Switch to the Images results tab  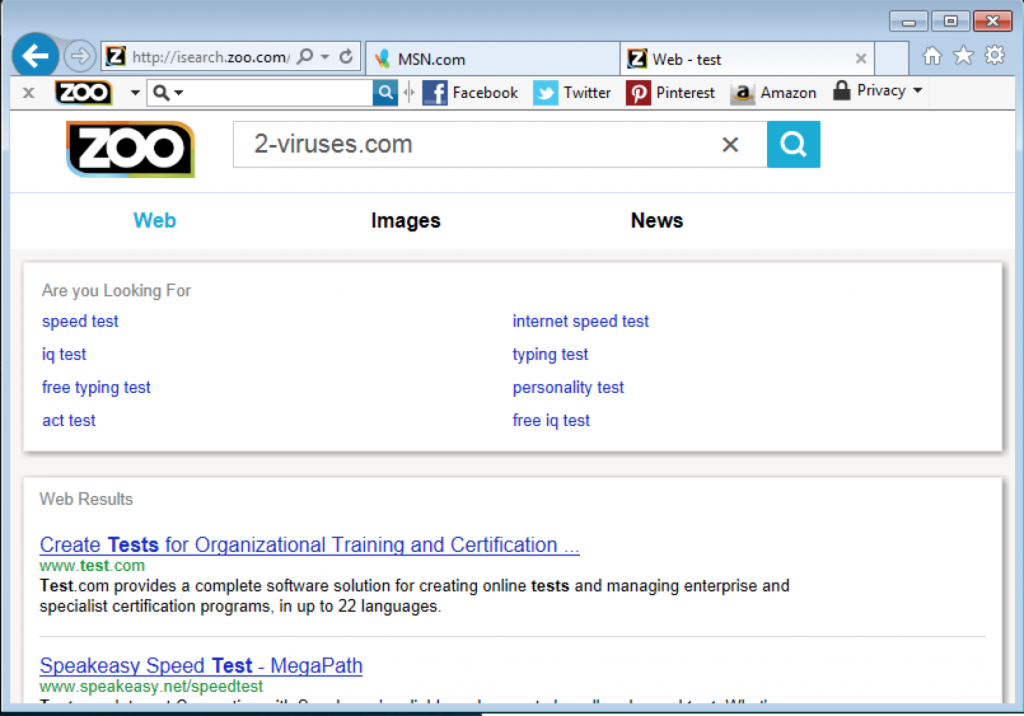(x=406, y=221)
